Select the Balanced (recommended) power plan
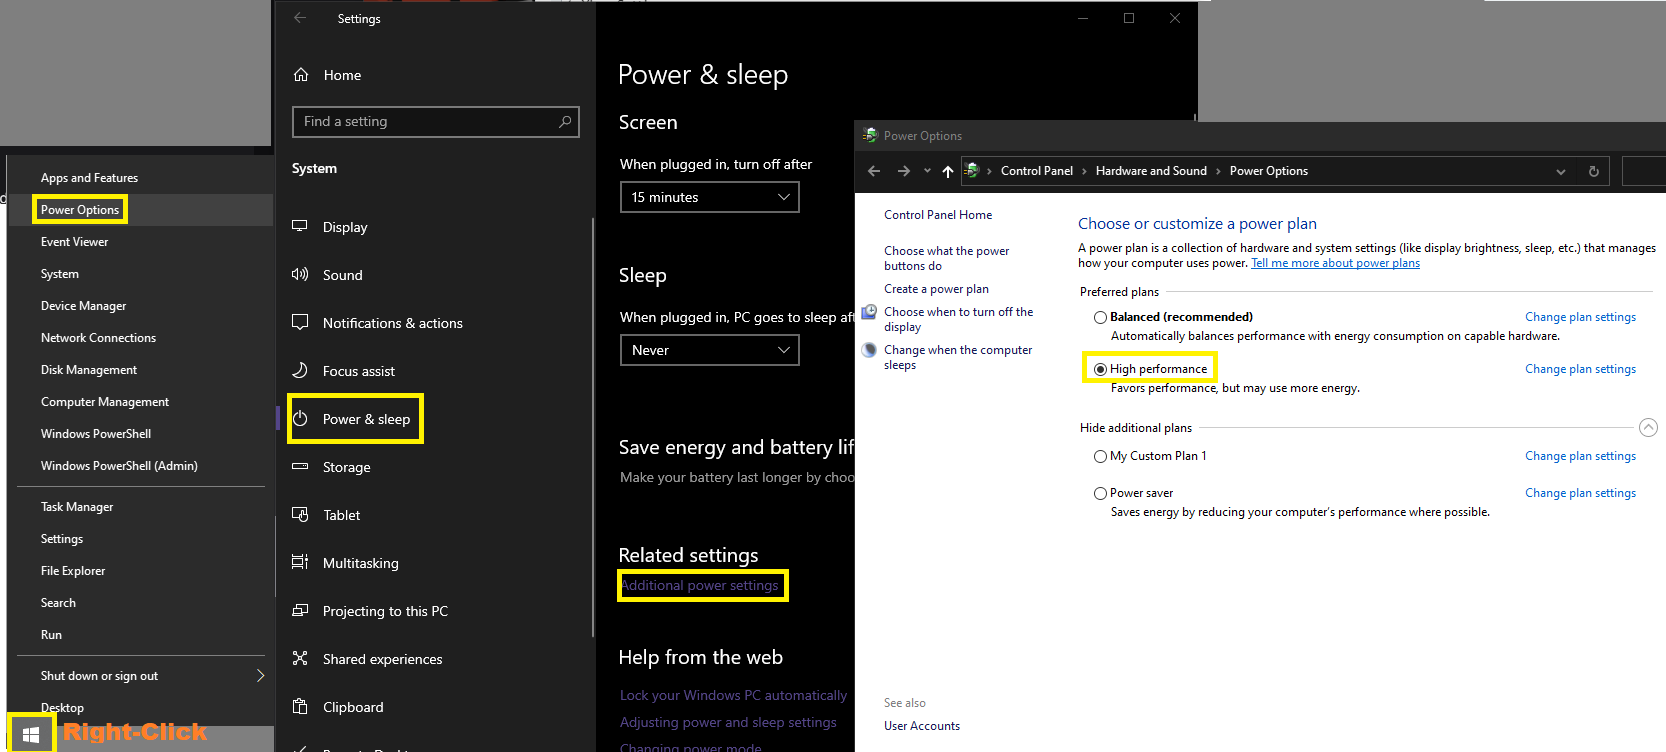The height and width of the screenshot is (752, 1666). click(1100, 317)
